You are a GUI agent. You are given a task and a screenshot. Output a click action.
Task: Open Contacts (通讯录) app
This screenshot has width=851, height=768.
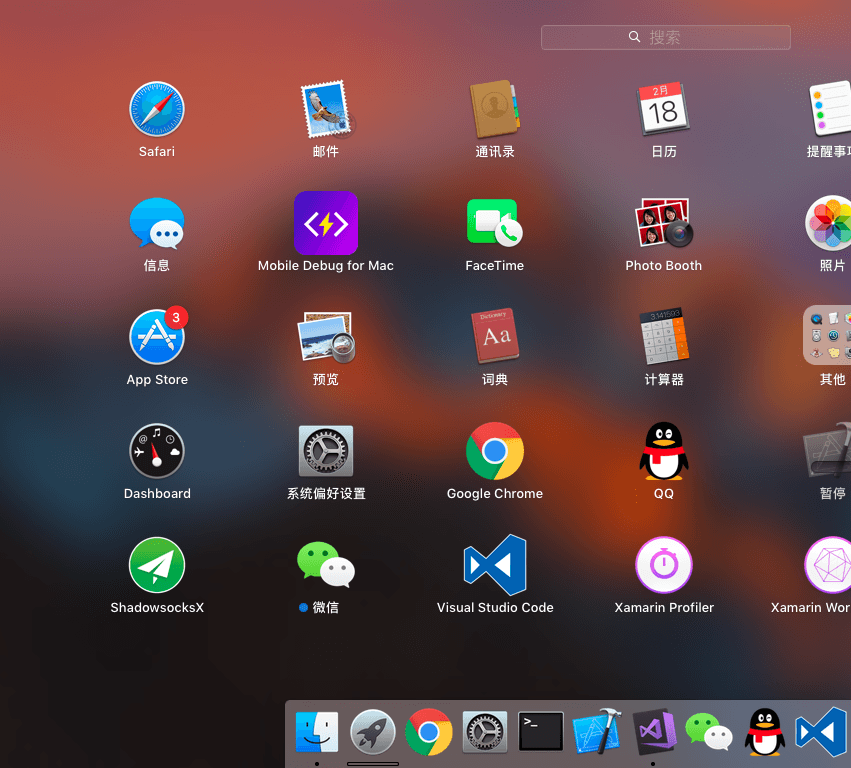[495, 109]
